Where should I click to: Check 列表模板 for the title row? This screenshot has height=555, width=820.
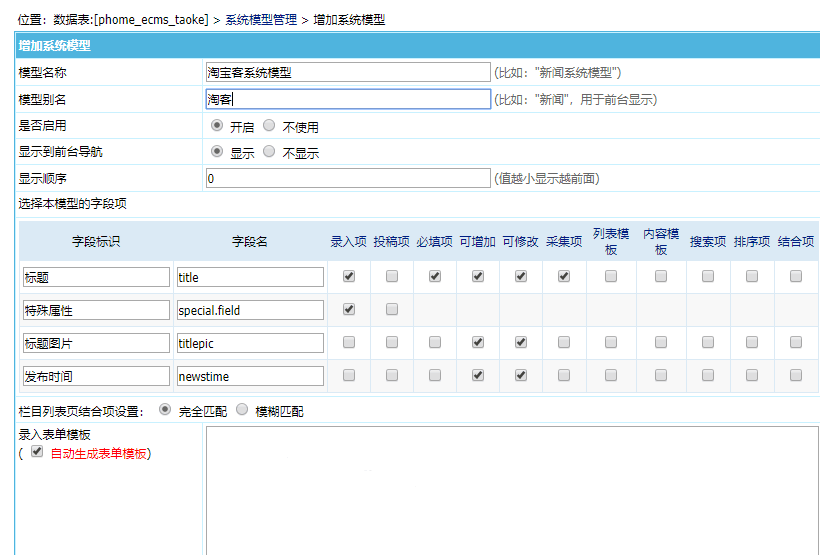click(611, 276)
